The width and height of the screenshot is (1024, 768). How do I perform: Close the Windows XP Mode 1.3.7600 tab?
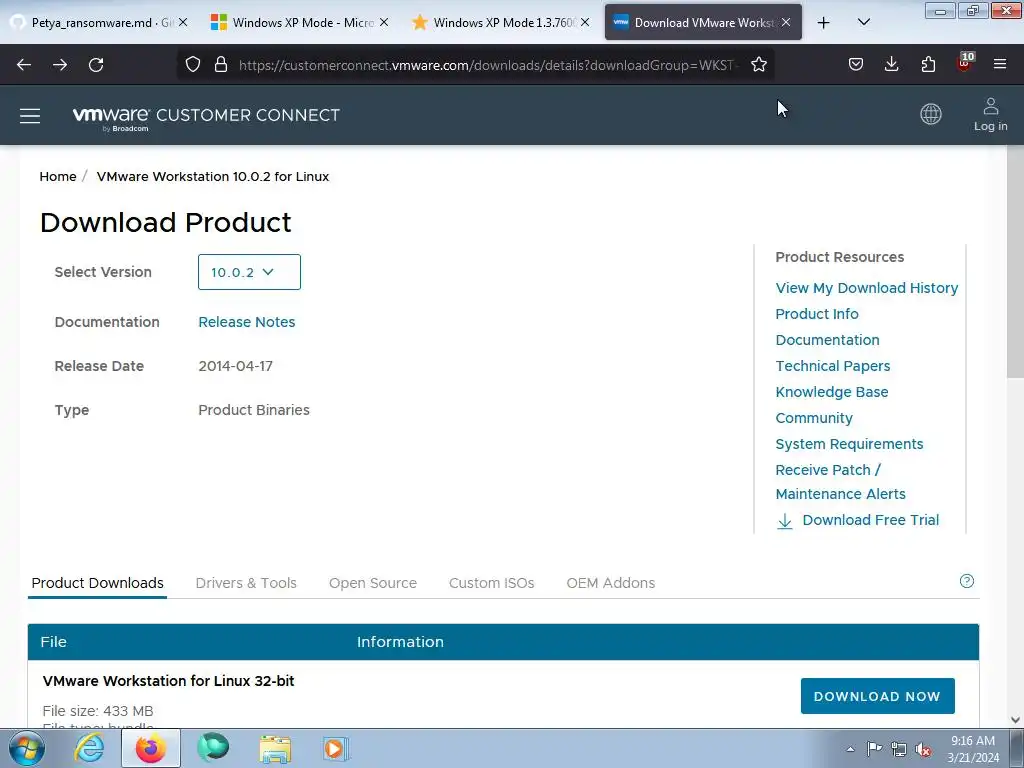[585, 22]
